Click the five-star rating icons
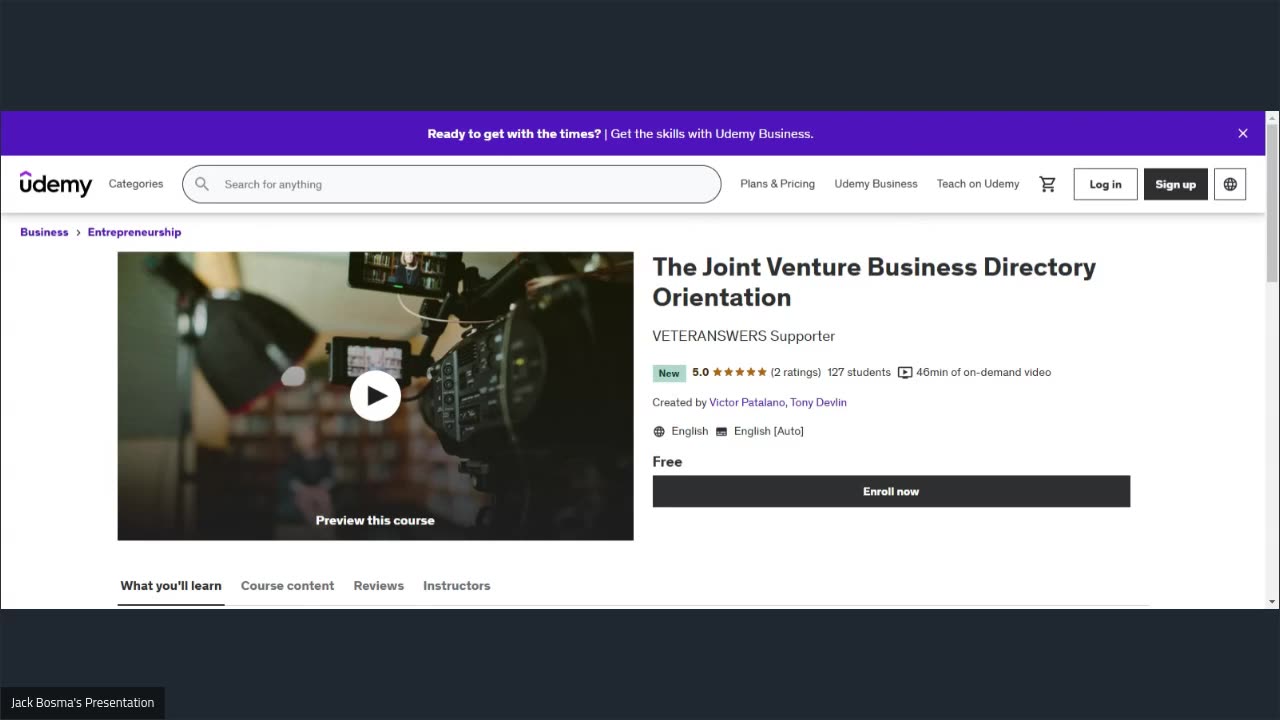Viewport: 1280px width, 720px height. 739,372
